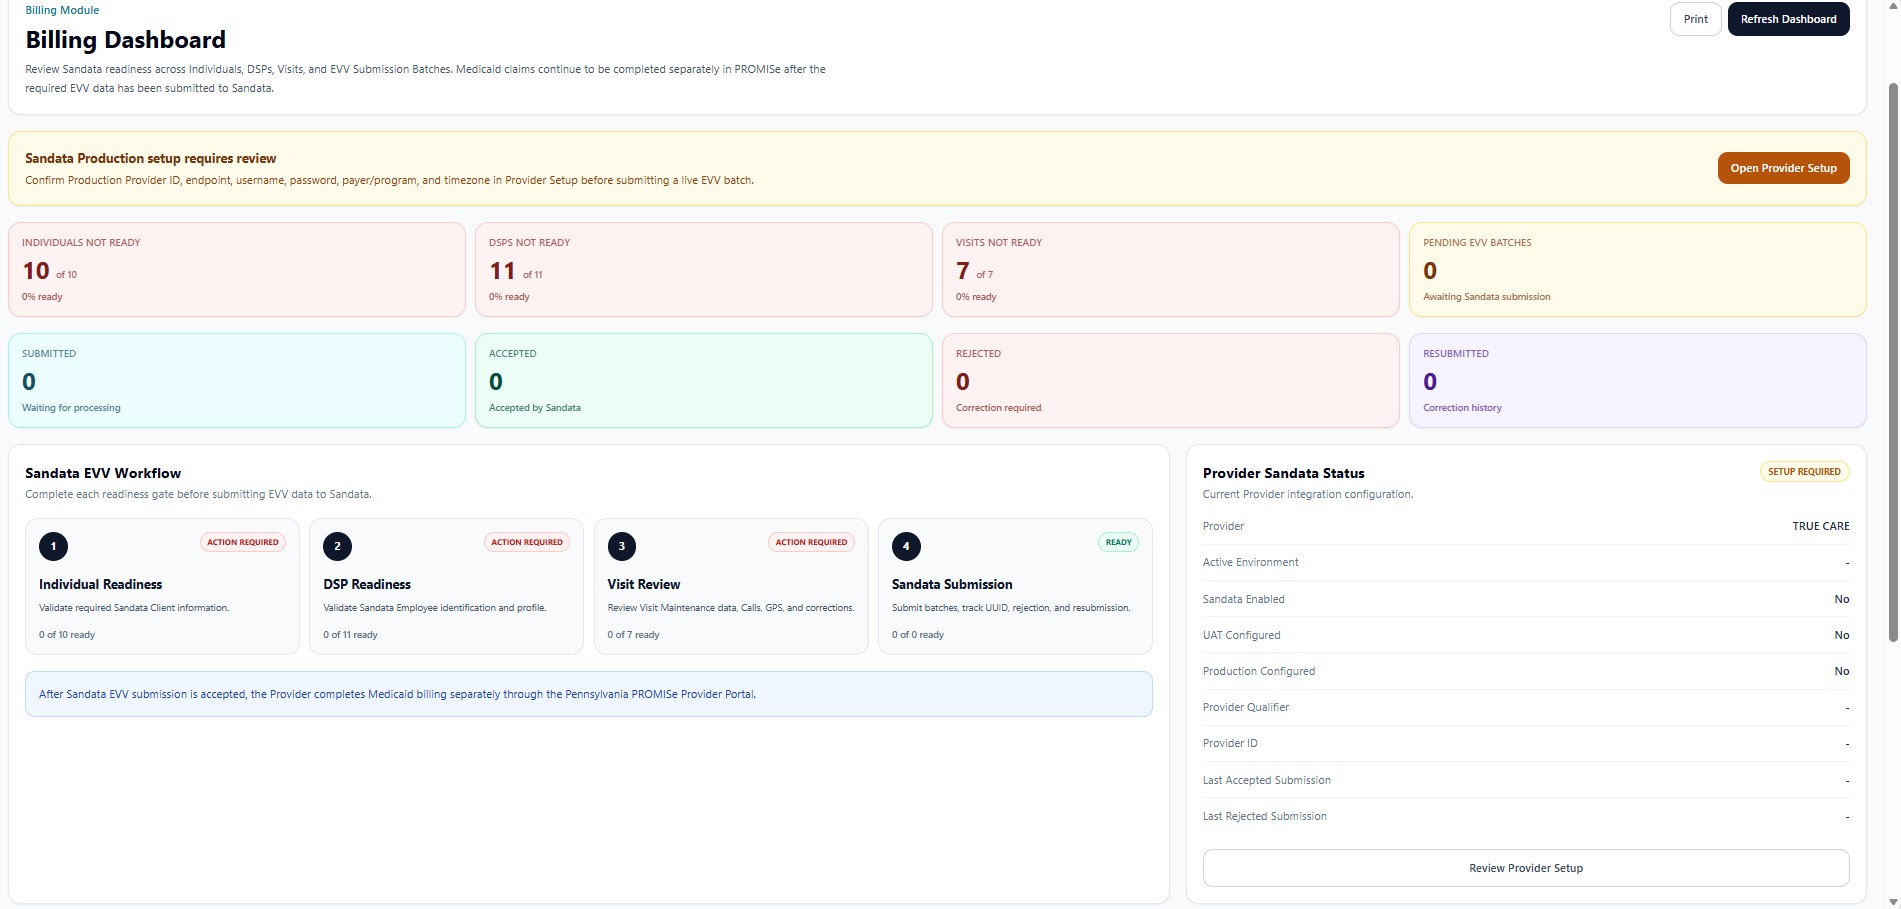Click the Setup Required status badge
The image size is (1901, 909).
(x=1804, y=472)
